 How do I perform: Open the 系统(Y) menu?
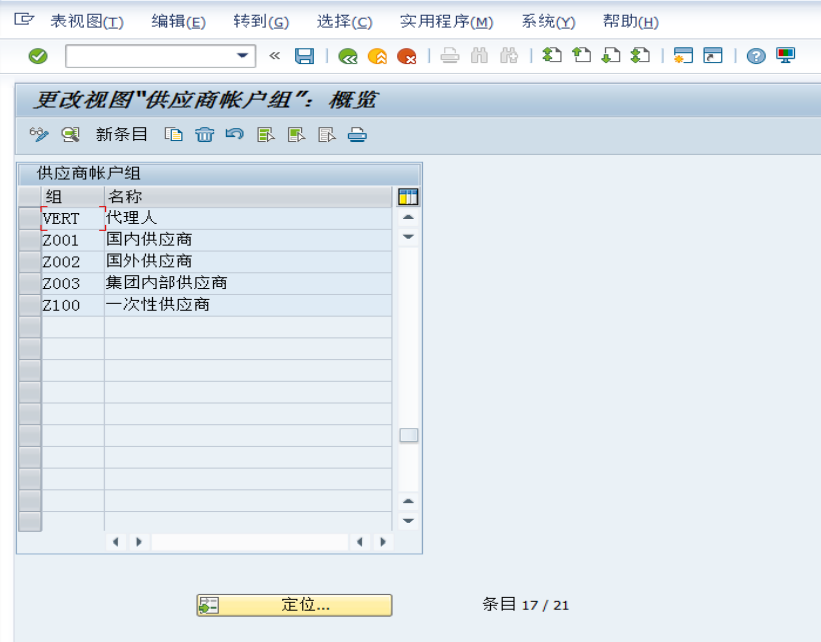548,21
